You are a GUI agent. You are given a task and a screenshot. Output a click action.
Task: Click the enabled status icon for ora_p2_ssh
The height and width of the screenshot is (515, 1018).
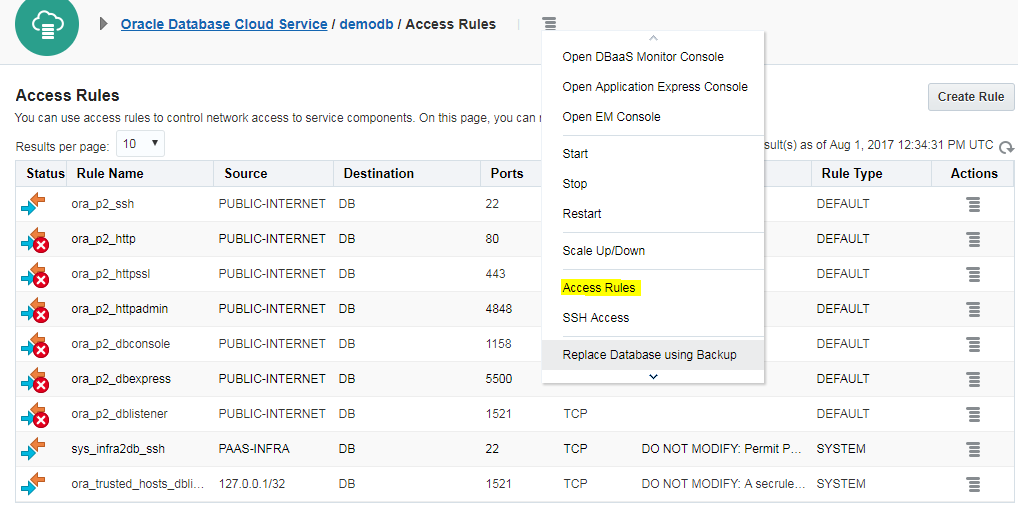coord(33,204)
